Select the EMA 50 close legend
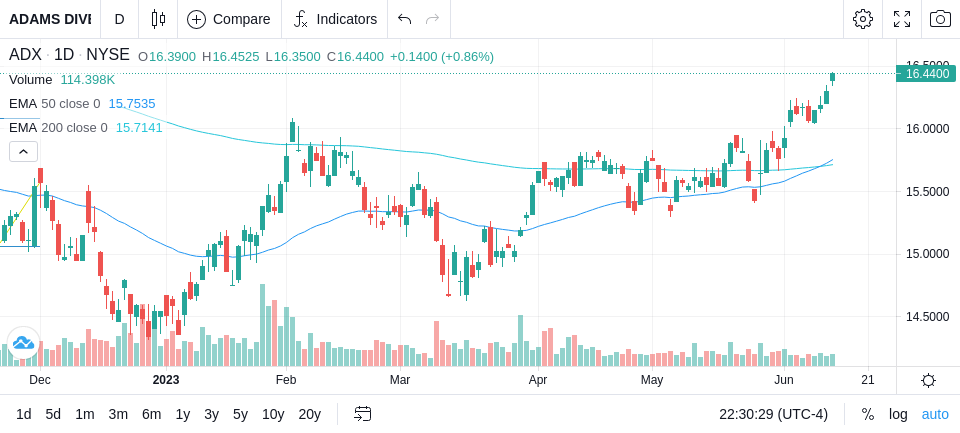 [x=54, y=104]
